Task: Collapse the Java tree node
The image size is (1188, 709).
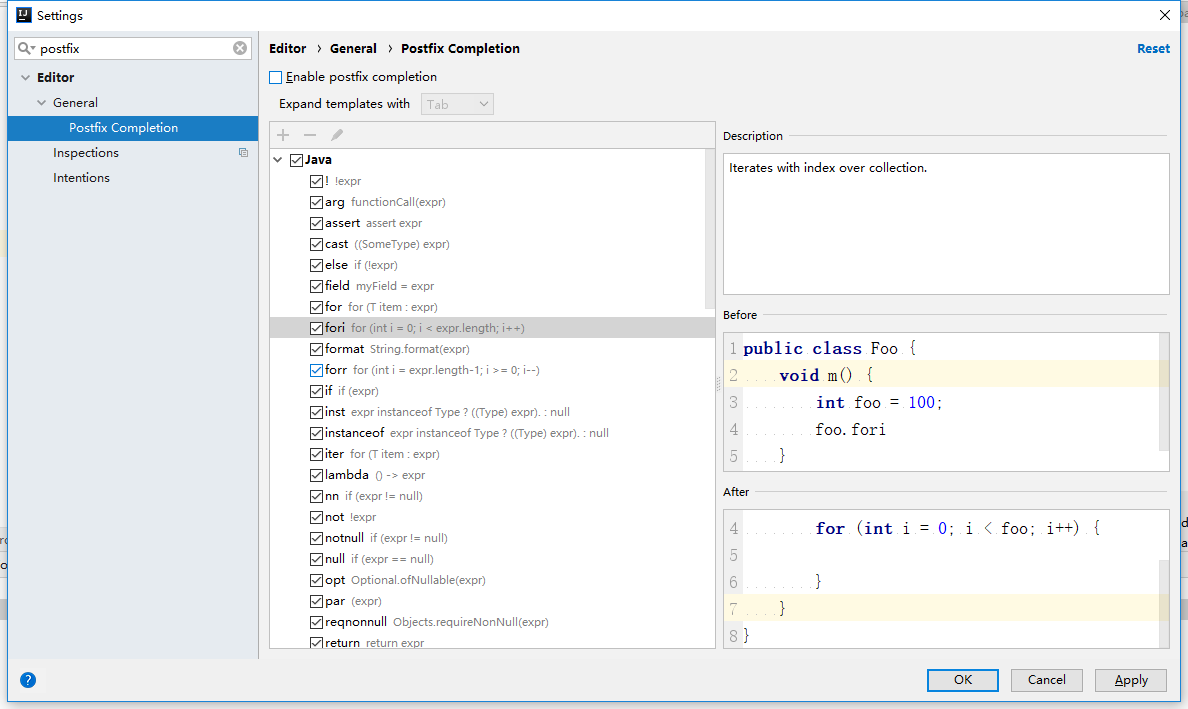Action: 278,159
